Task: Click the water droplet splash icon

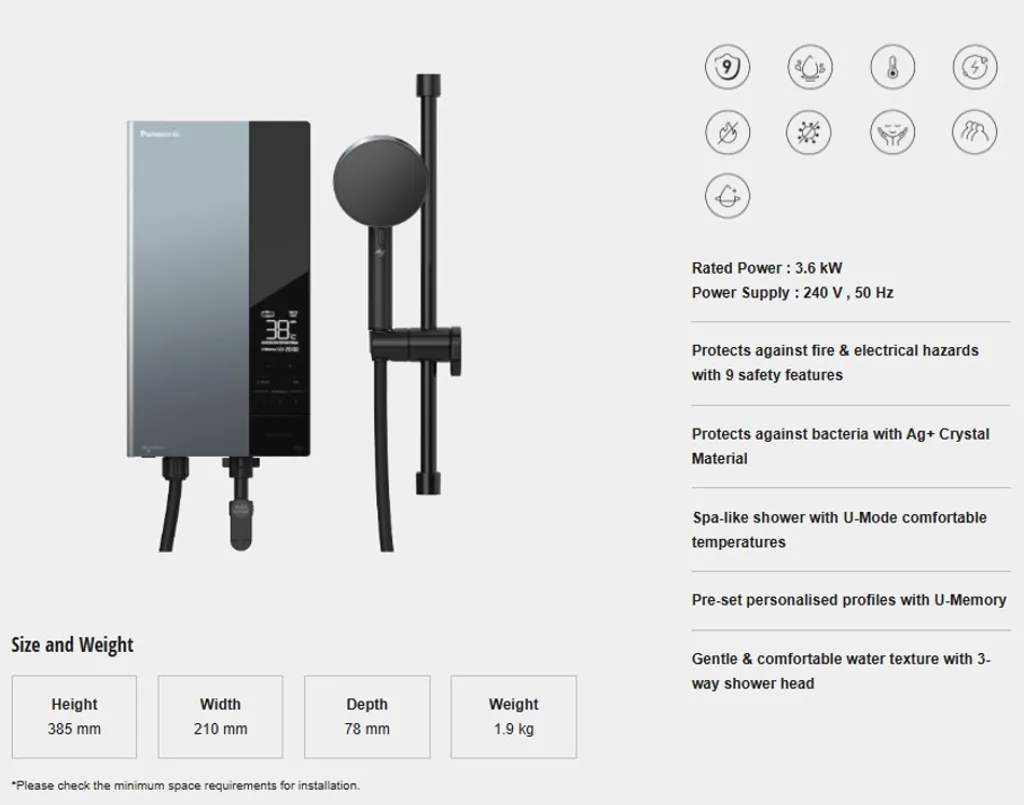Action: (x=810, y=67)
